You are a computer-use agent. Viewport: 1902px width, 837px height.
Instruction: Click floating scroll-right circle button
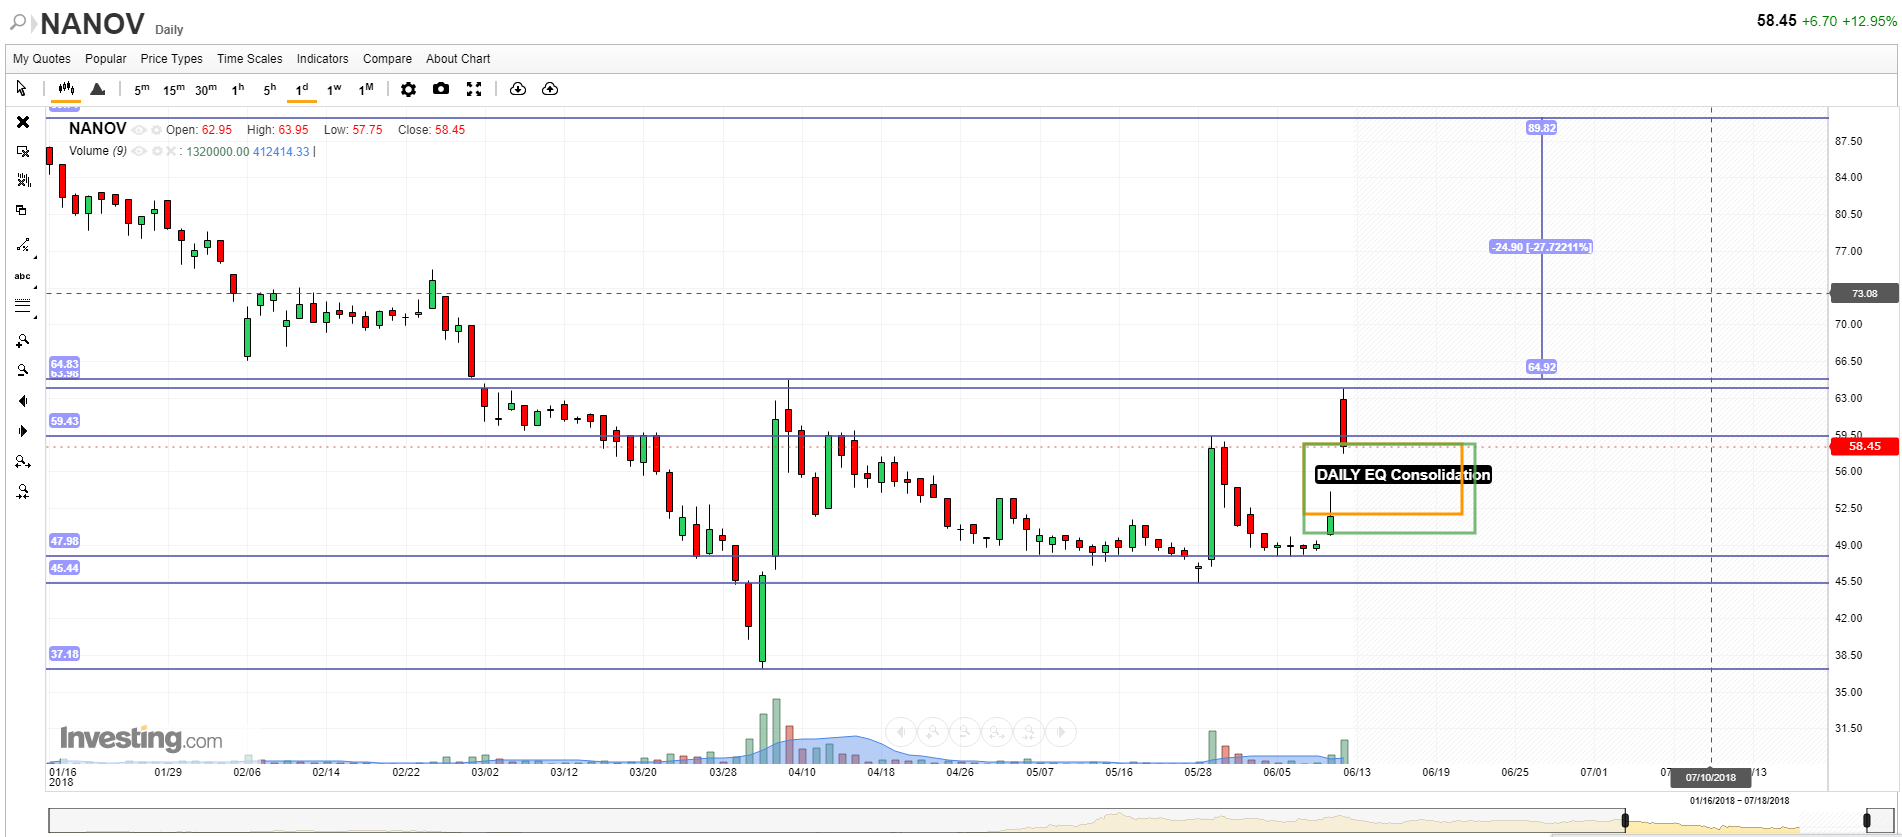(1060, 732)
